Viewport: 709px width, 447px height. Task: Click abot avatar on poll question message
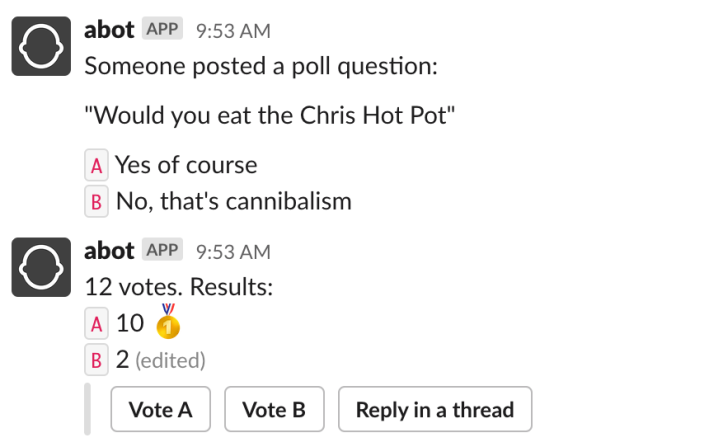point(41,46)
